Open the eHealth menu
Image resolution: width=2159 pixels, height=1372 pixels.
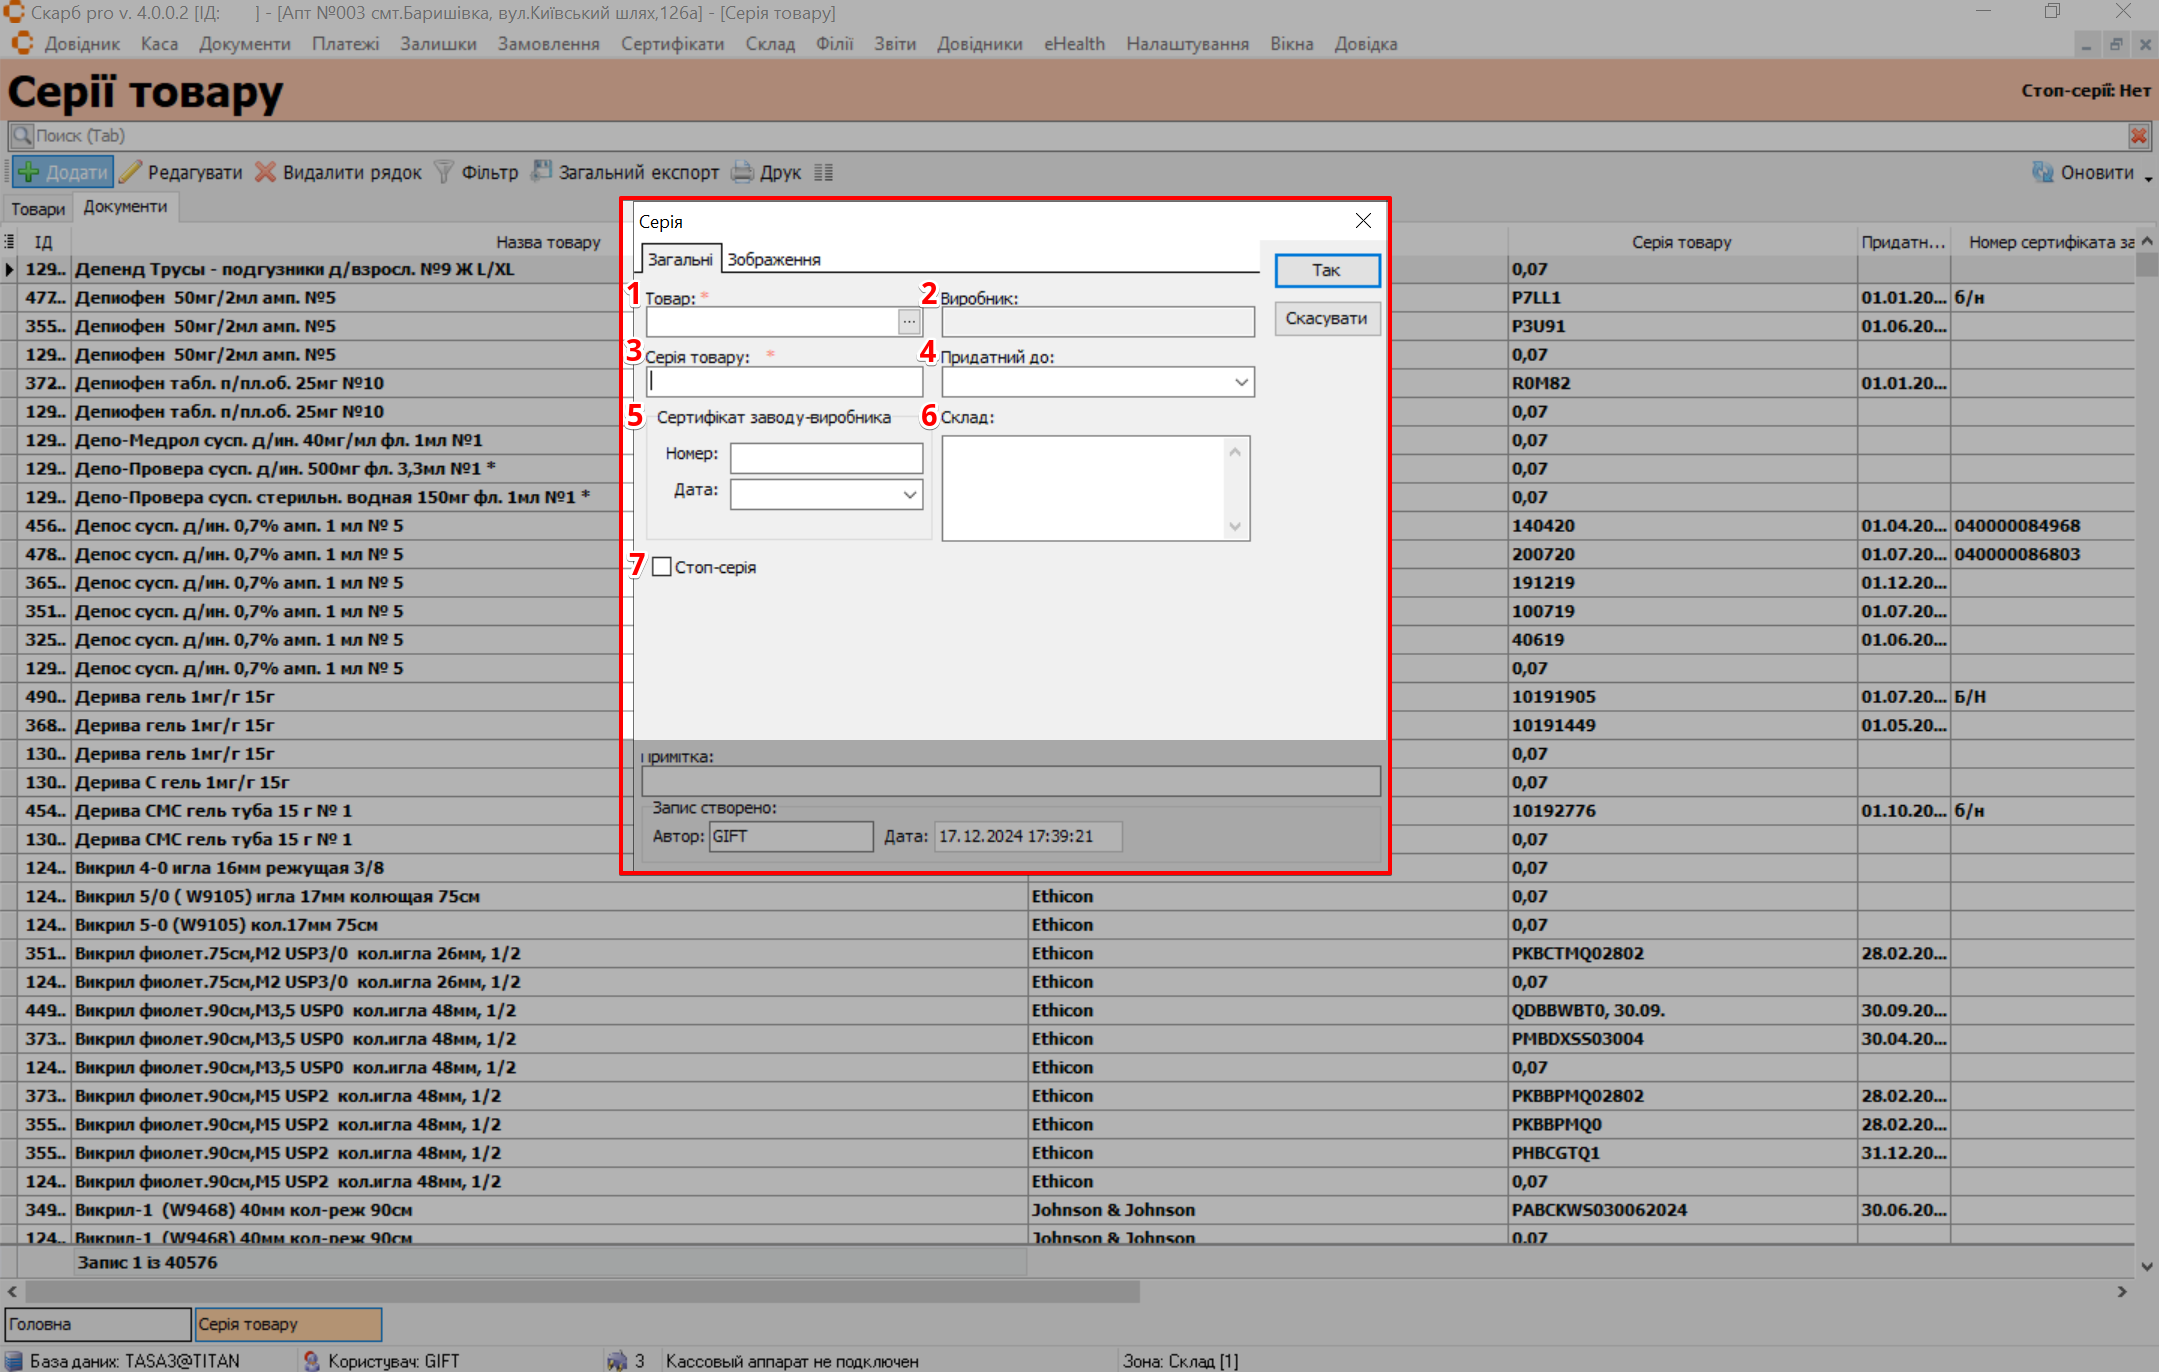pyautogui.click(x=1073, y=44)
